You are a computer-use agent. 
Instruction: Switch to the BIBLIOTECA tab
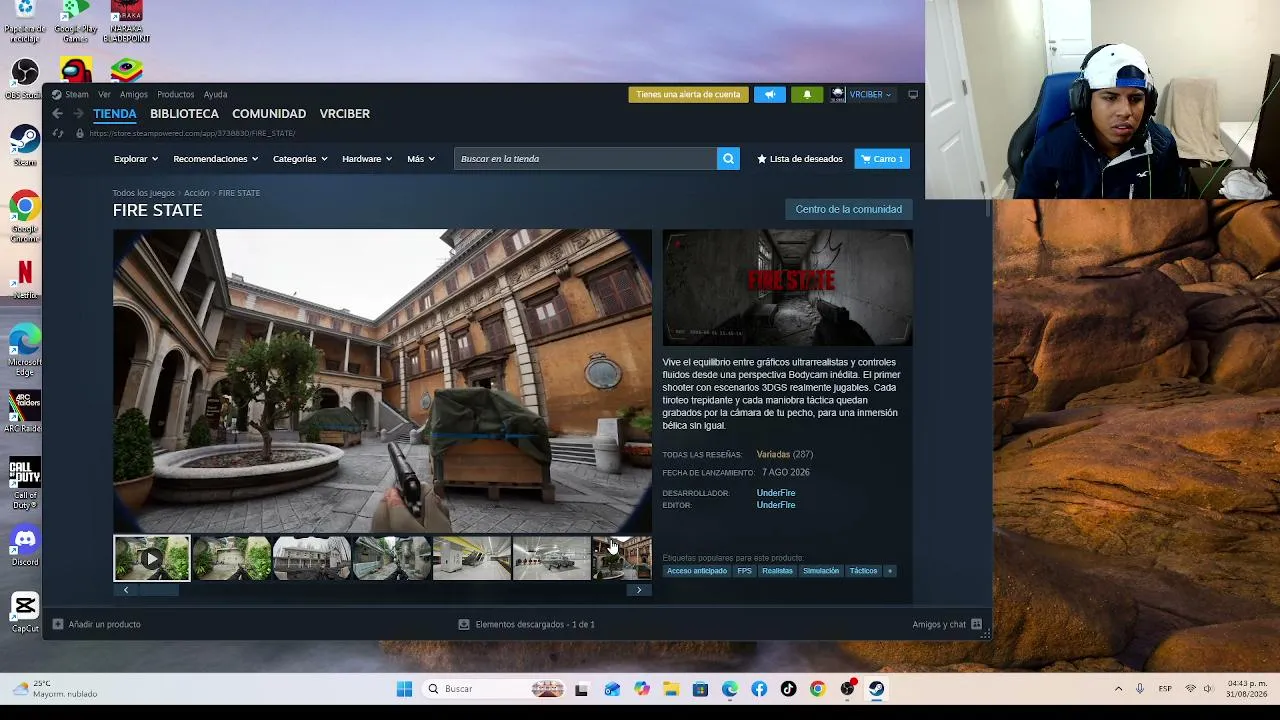click(184, 114)
